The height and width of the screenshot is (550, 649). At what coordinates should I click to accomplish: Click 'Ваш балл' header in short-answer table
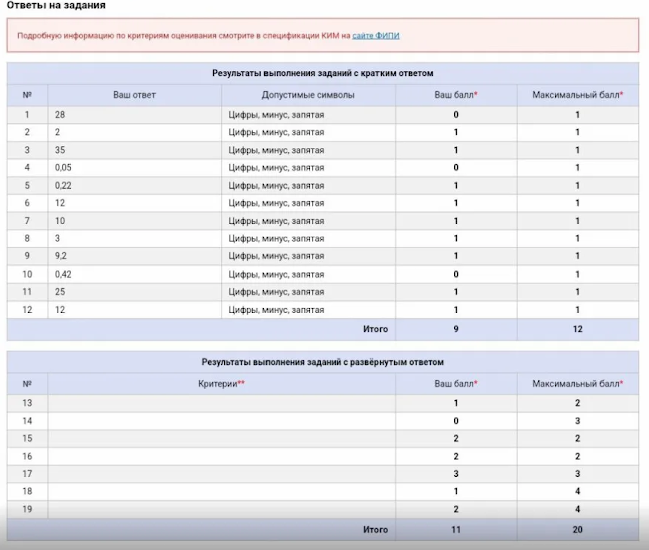tap(456, 95)
